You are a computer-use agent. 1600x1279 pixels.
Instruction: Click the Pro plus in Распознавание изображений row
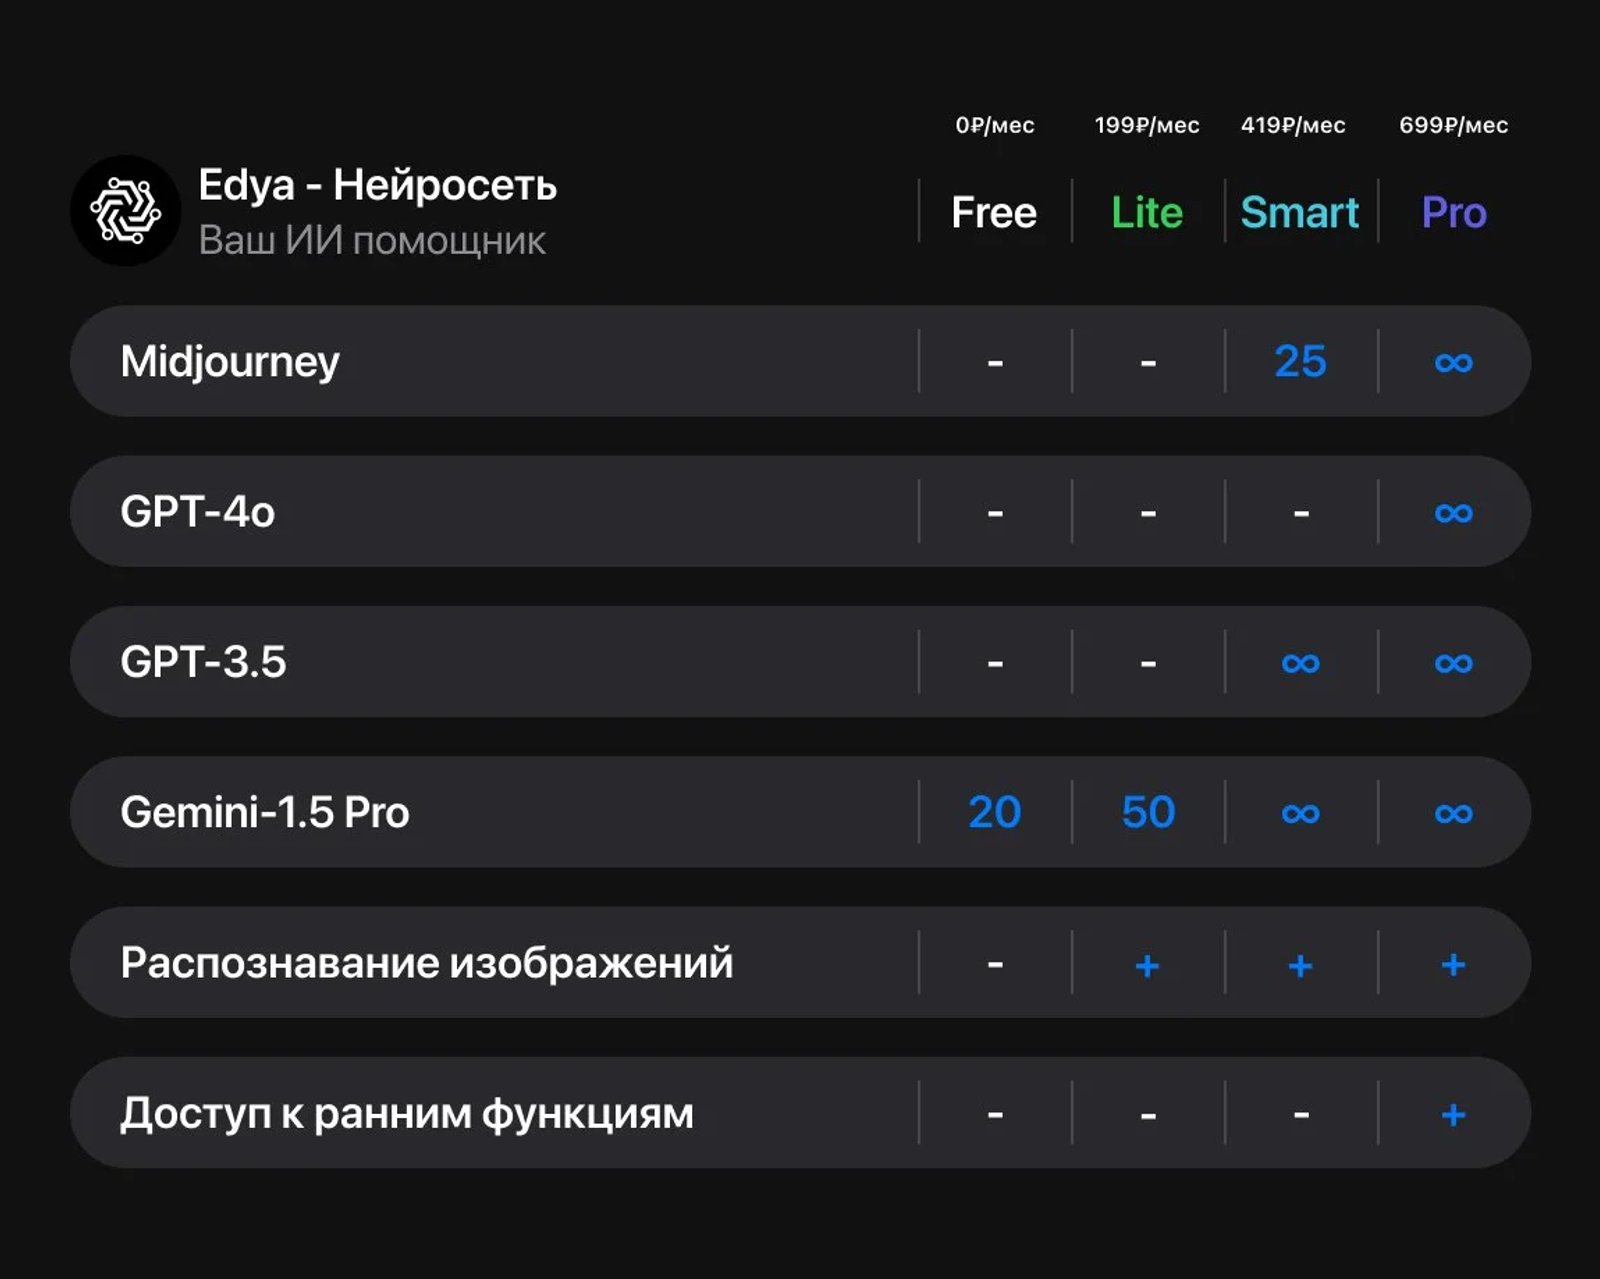[1454, 965]
